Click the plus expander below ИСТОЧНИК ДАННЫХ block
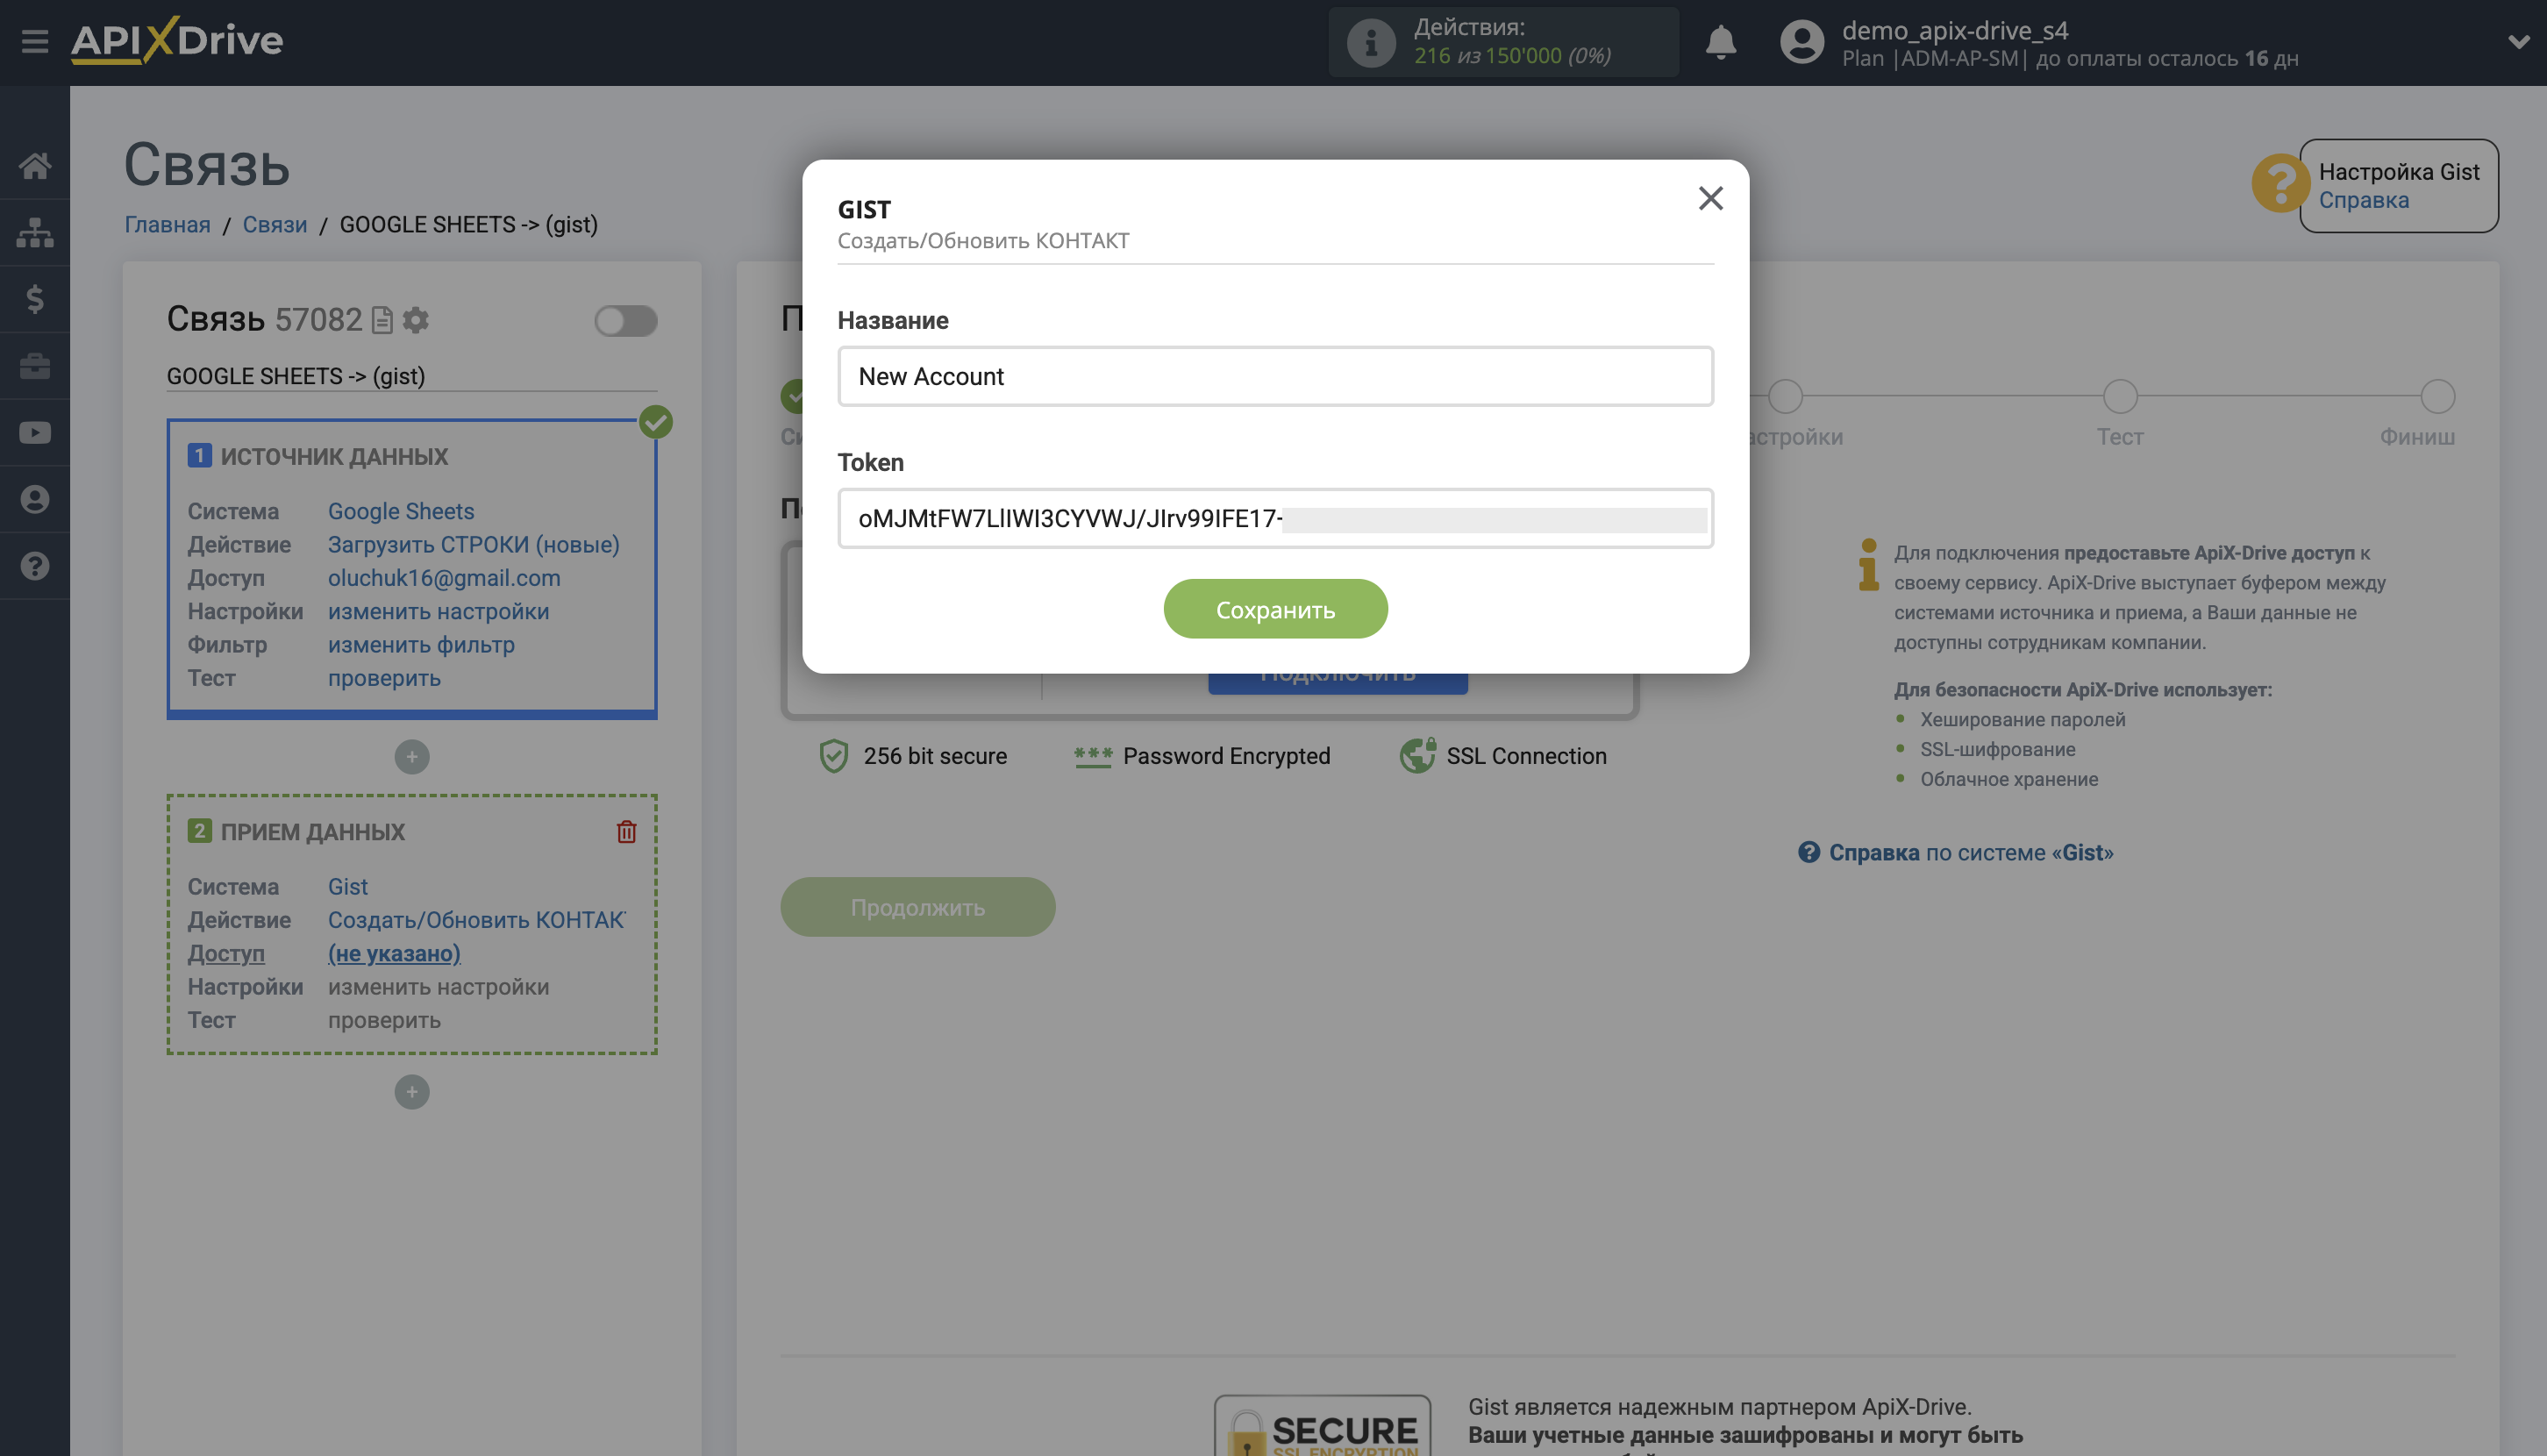The height and width of the screenshot is (1456, 2547). pyautogui.click(x=411, y=756)
